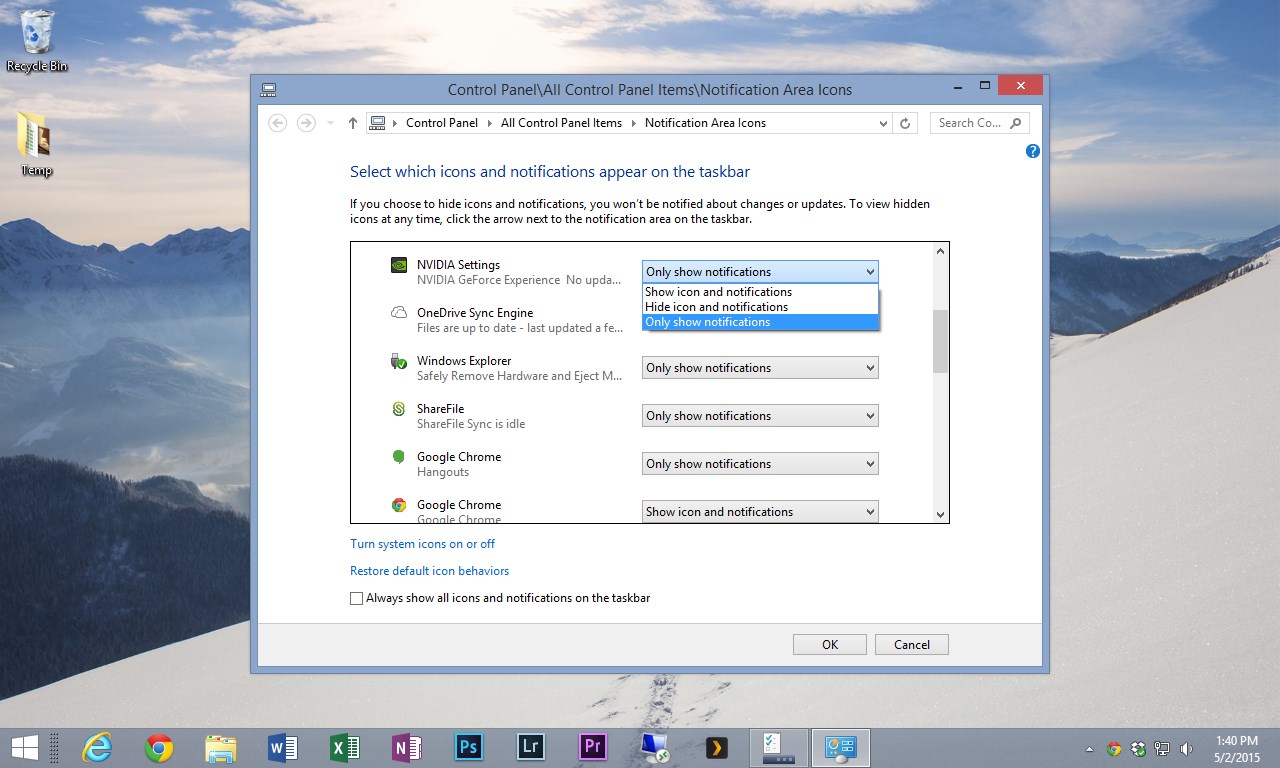This screenshot has height=768, width=1280.
Task: Click the Back navigation arrow
Action: tap(277, 122)
